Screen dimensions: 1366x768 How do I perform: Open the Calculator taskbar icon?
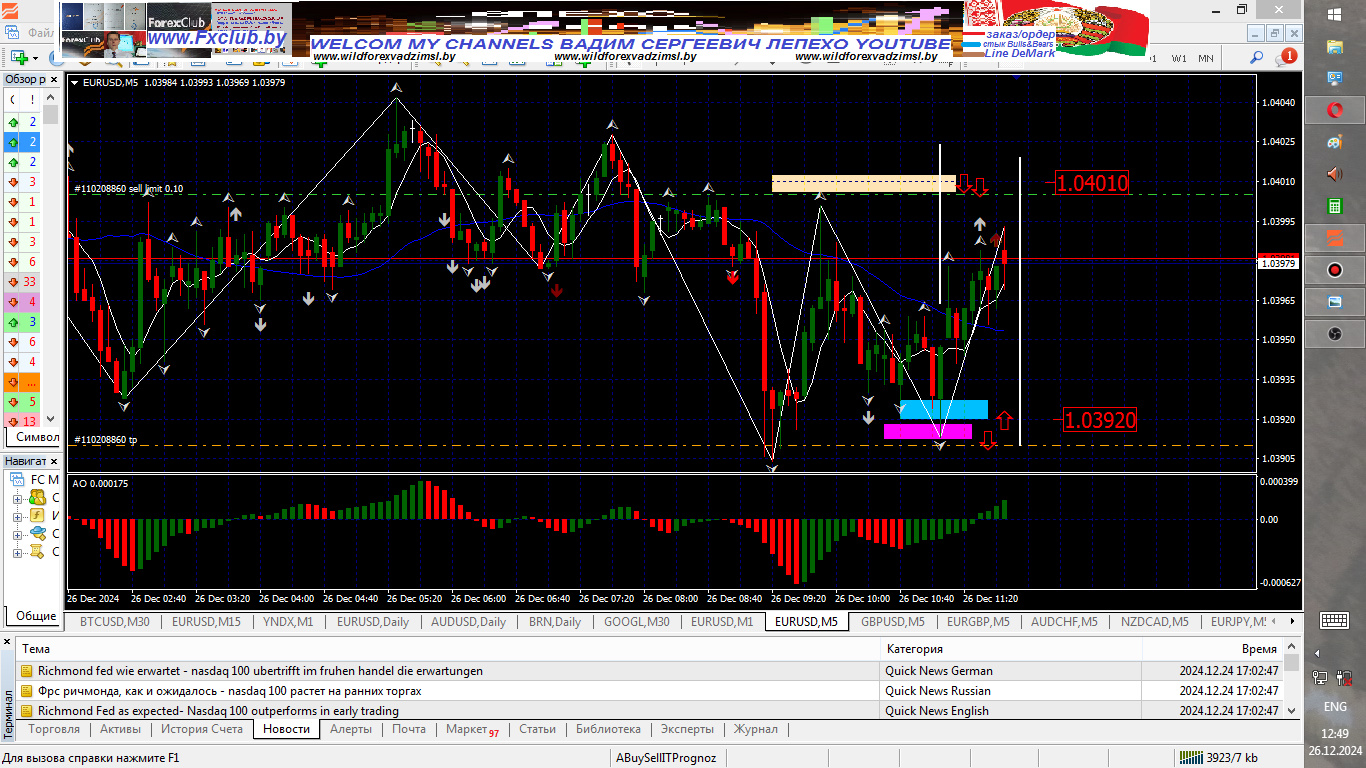[x=1334, y=206]
